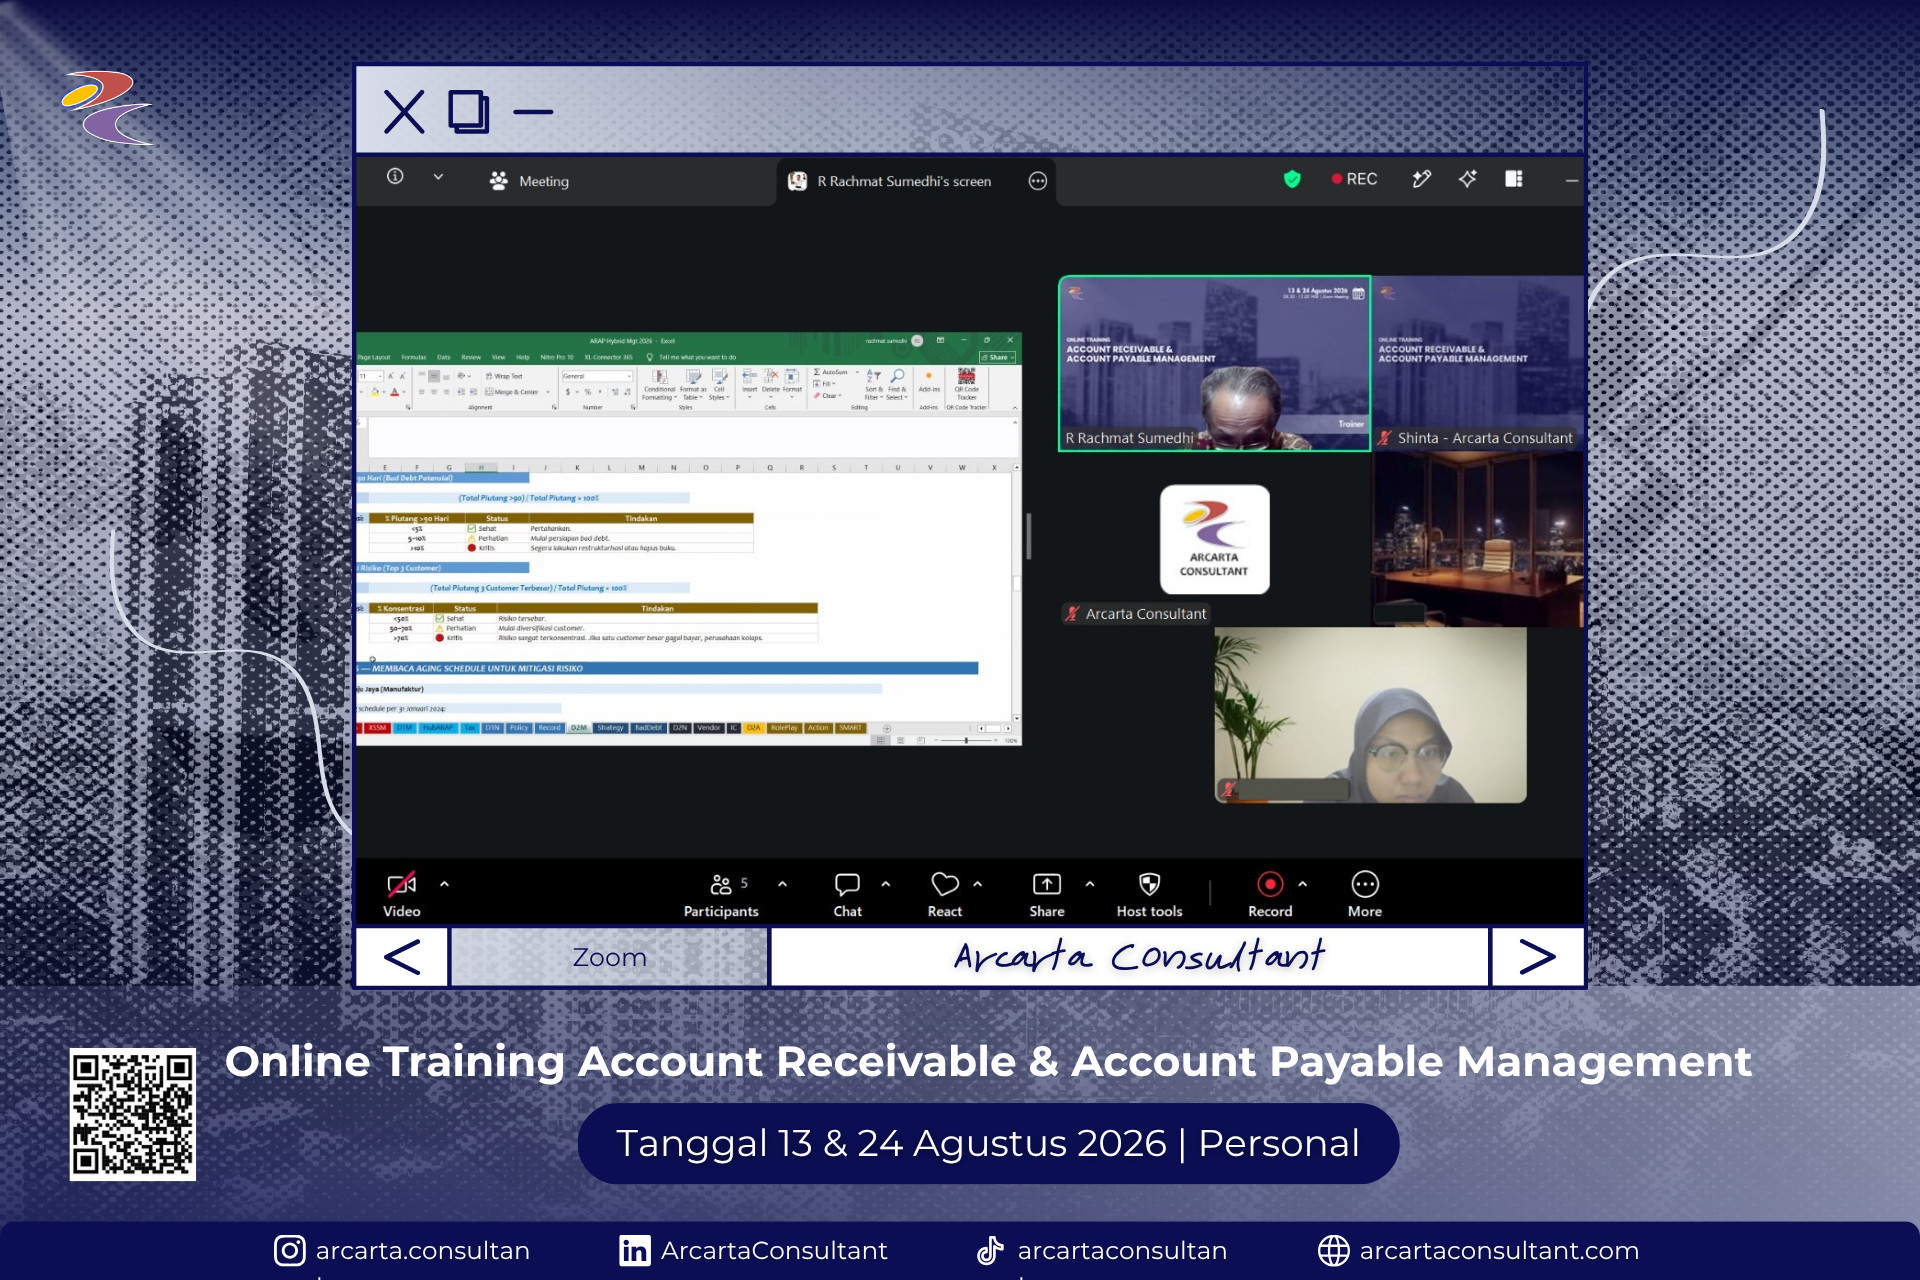This screenshot has width=1920, height=1280.
Task: Expand Share options arrow
Action: 1090,884
